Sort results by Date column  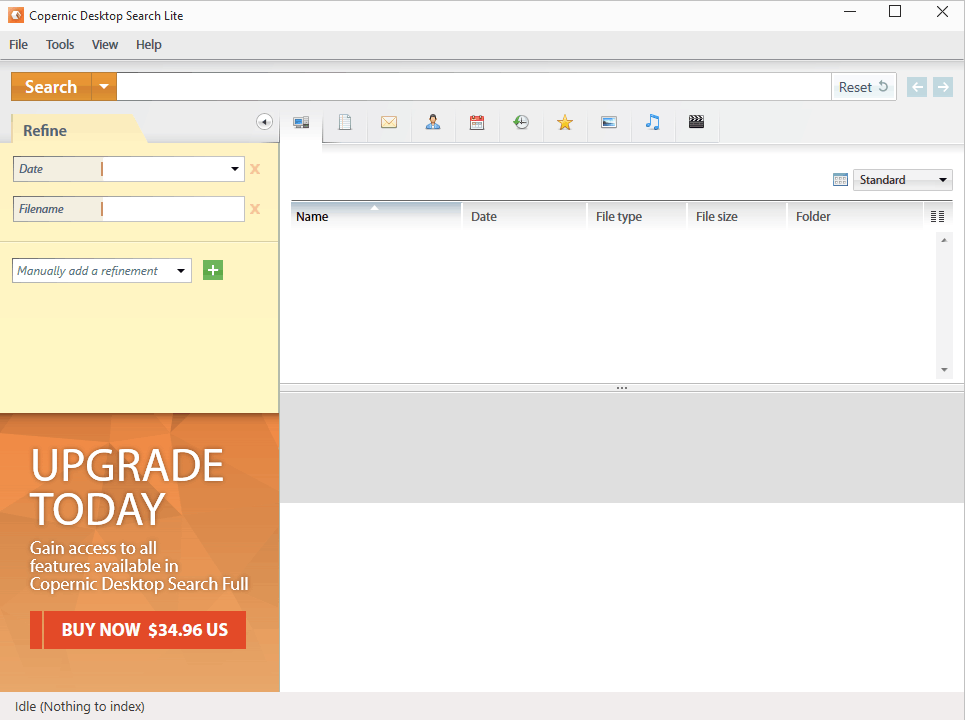pyautogui.click(x=524, y=217)
